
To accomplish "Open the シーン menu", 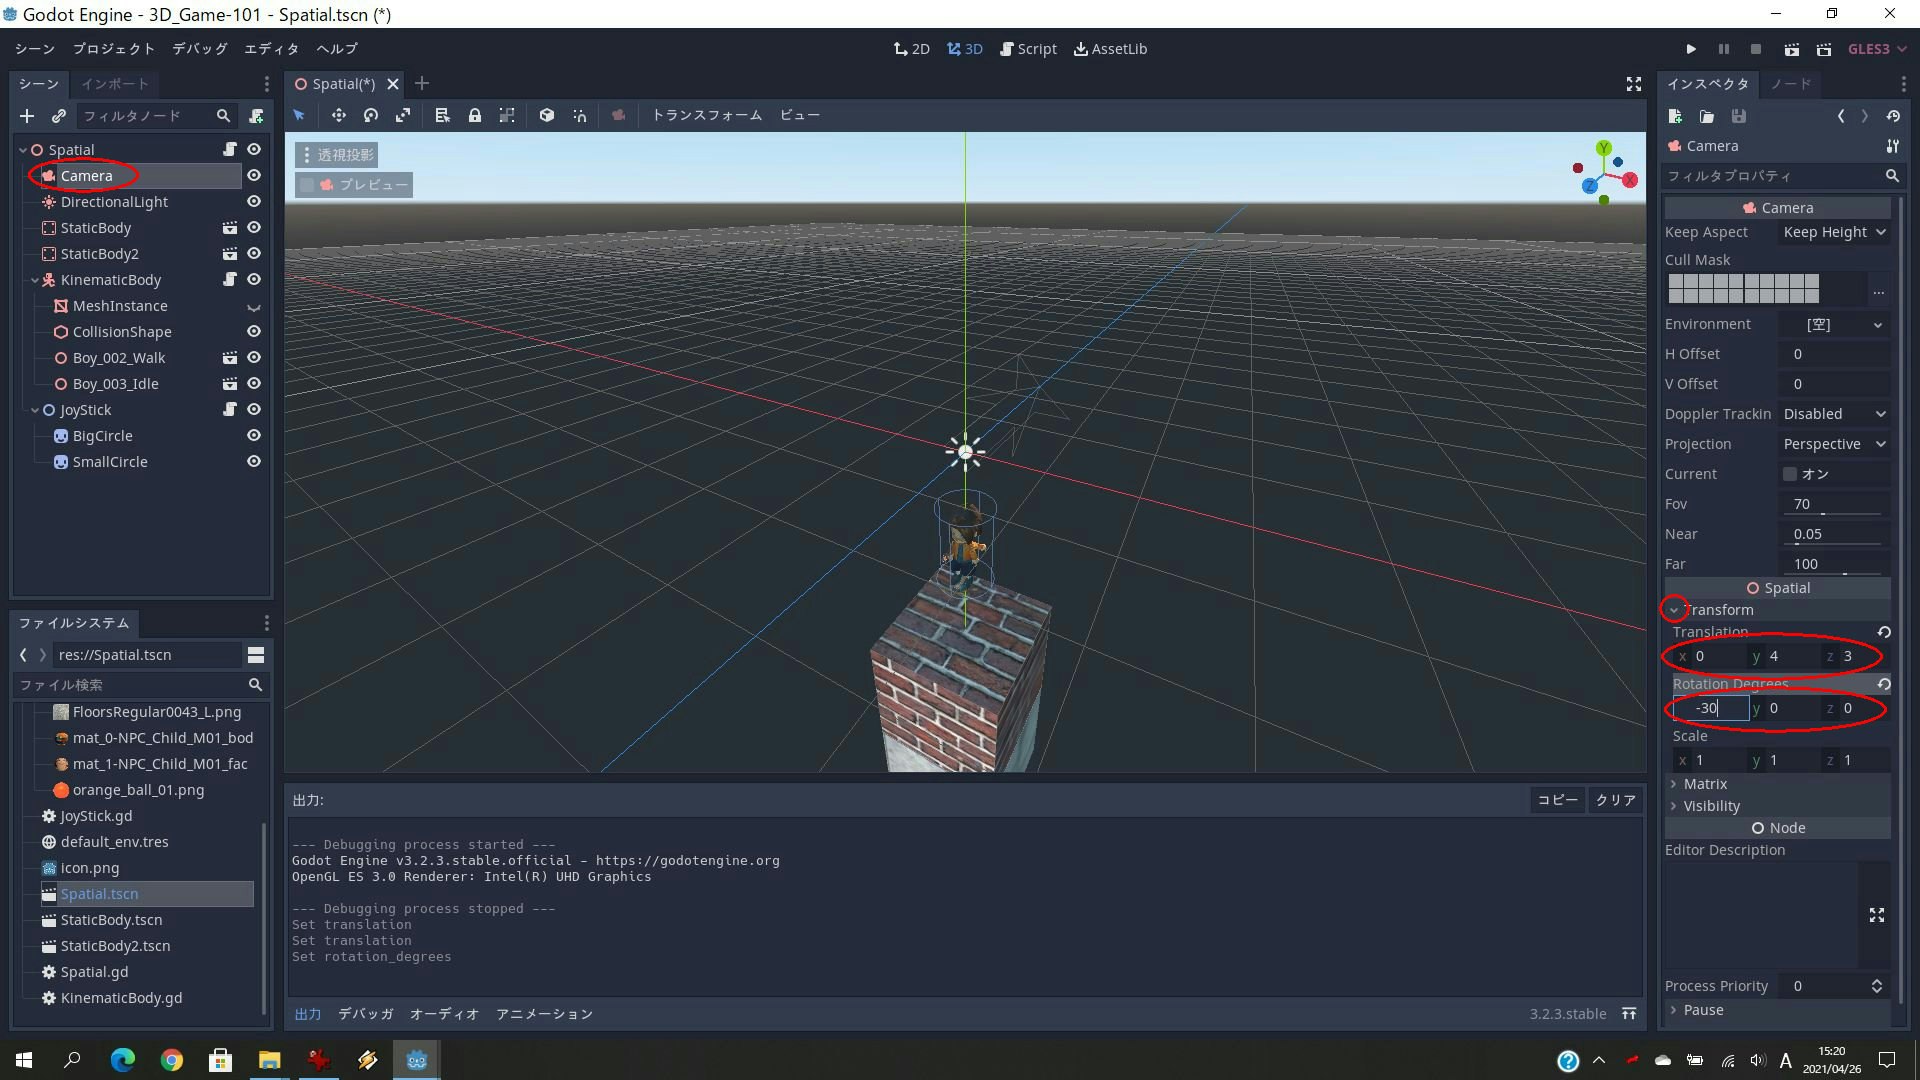I will tap(33, 48).
